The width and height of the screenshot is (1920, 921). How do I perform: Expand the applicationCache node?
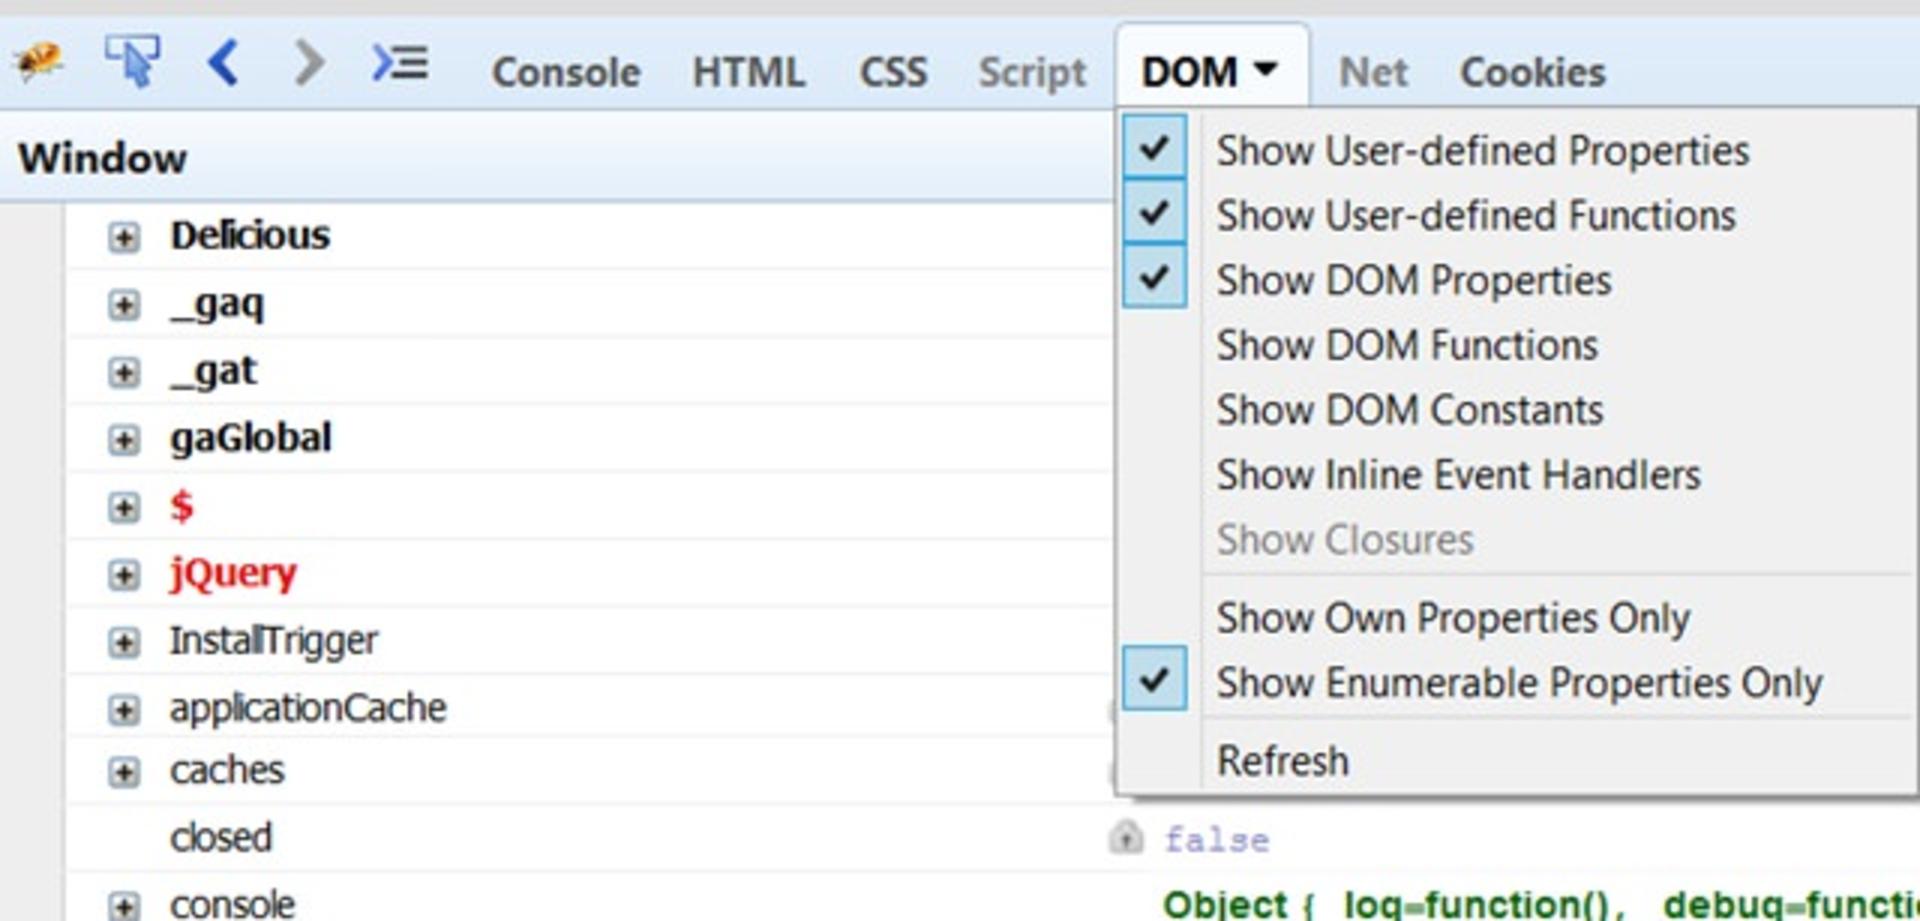124,710
